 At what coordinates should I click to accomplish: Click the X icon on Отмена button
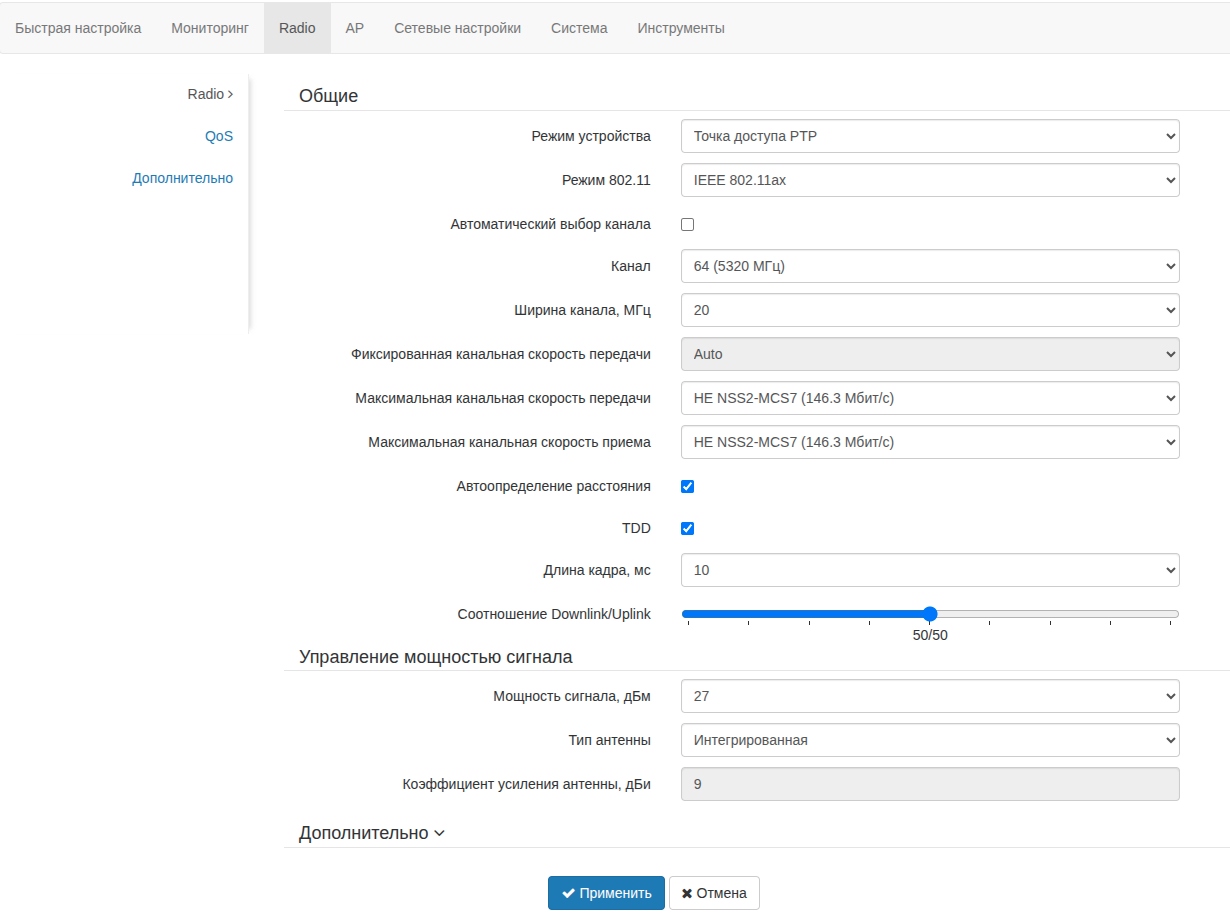[687, 893]
